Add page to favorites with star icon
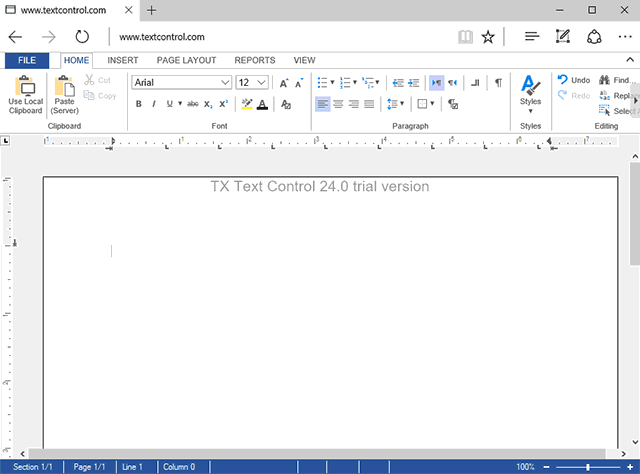This screenshot has height=474, width=640. 488,37
